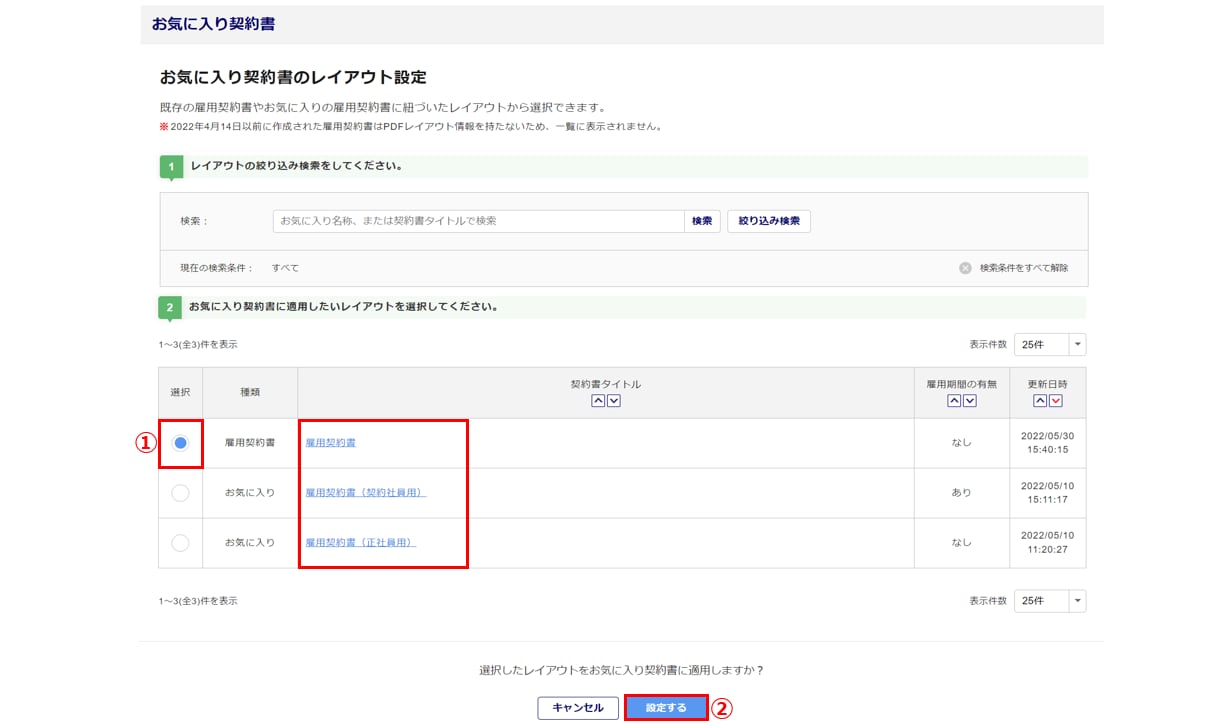Select the 雇用契約書 row radio button
The height and width of the screenshot is (725, 1226).
click(x=180, y=443)
